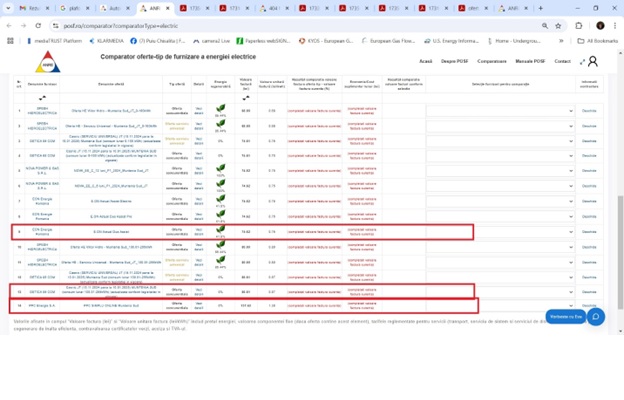
Task: Open the chat bubble icon
Action: point(596,317)
